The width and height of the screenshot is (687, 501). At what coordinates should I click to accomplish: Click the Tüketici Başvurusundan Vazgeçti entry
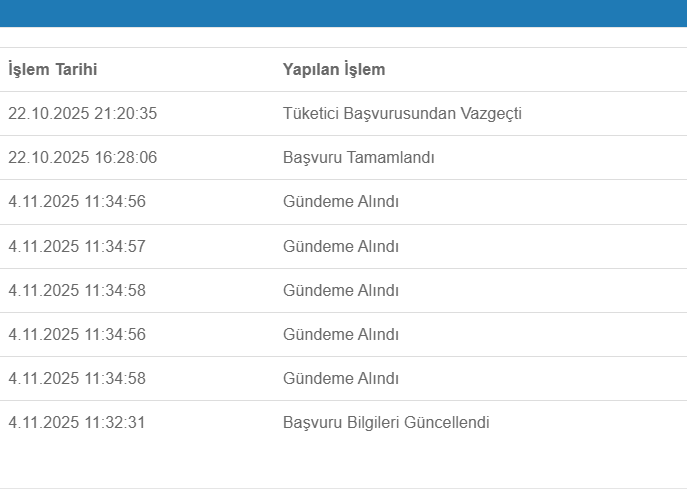pyautogui.click(x=402, y=114)
